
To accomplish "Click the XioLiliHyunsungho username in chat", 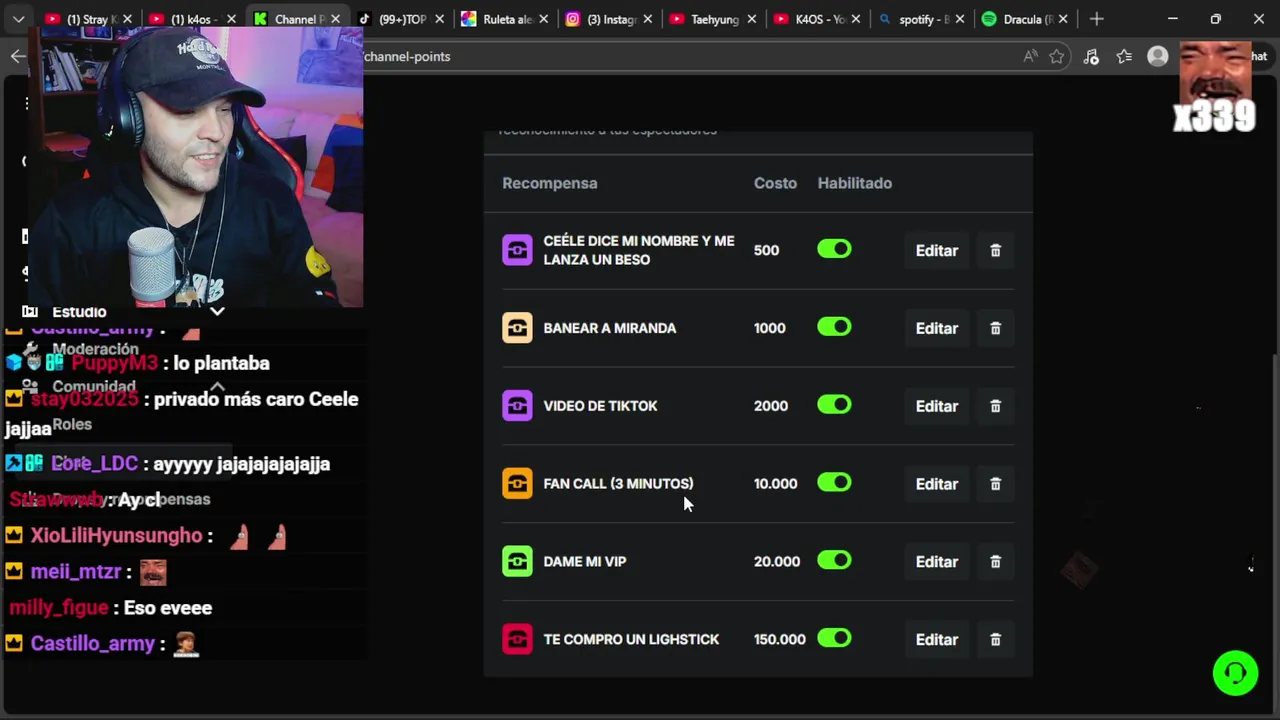I will (x=116, y=536).
